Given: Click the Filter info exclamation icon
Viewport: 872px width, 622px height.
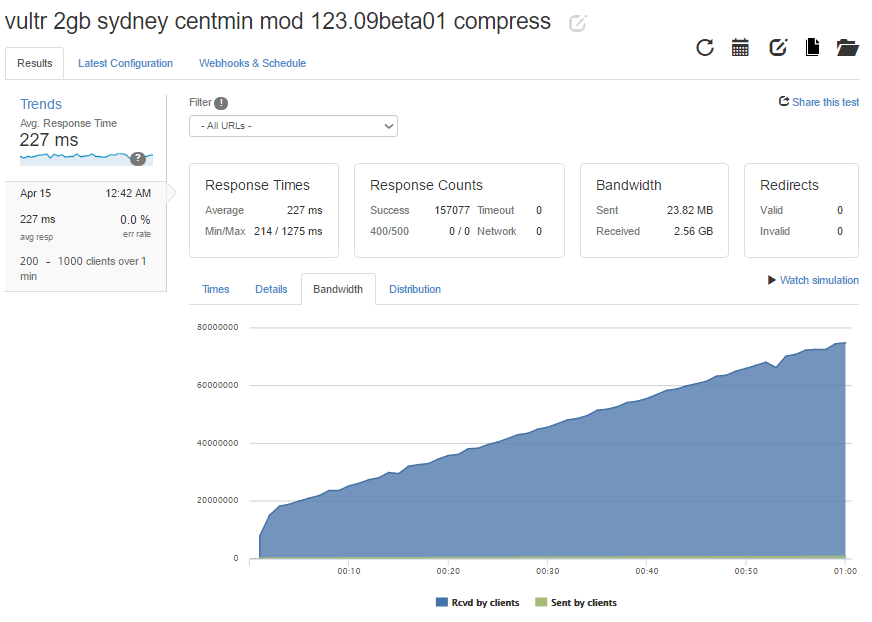Looking at the screenshot, I should click(x=221, y=103).
